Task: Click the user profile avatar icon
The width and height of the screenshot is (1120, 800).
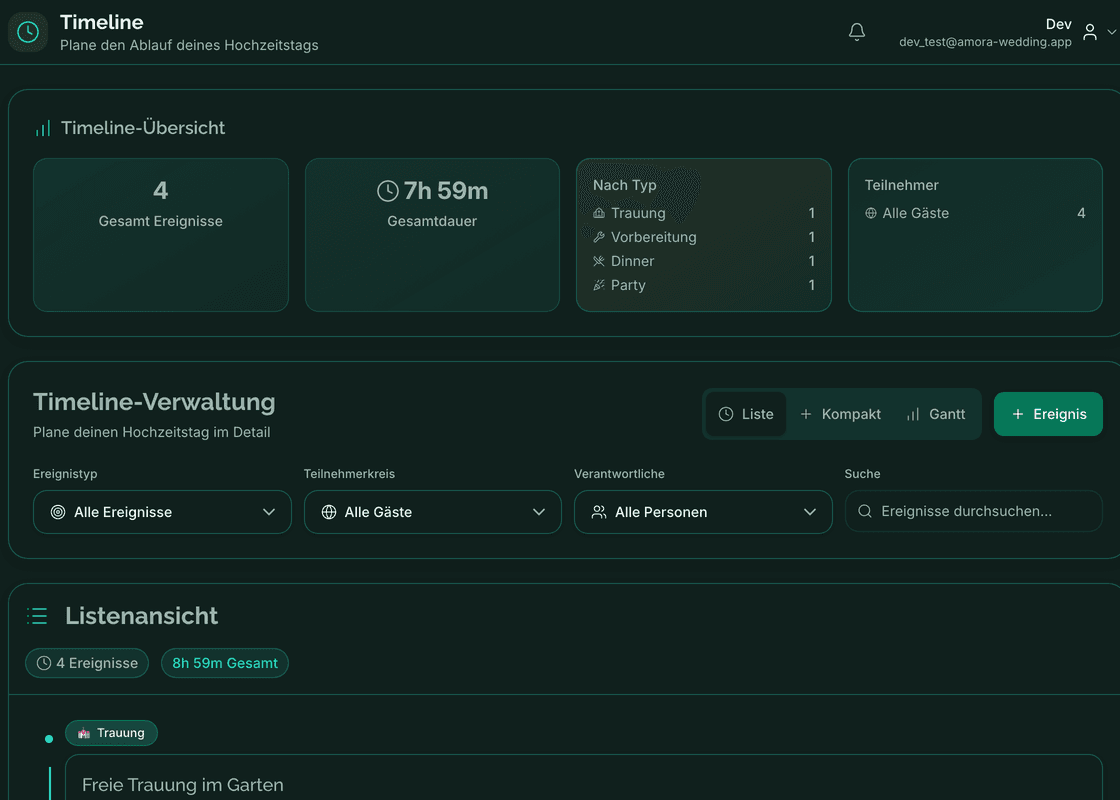Action: [1089, 32]
